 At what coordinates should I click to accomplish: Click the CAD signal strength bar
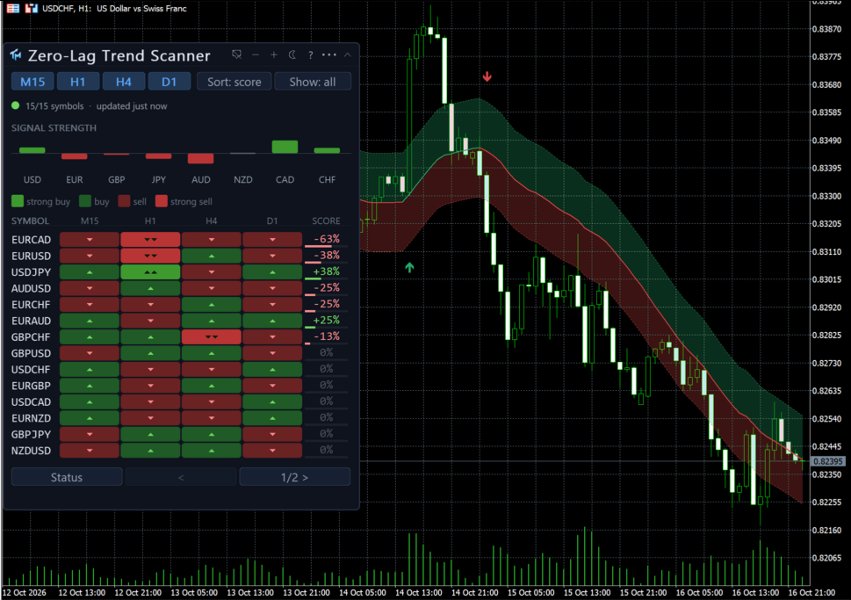(285, 146)
